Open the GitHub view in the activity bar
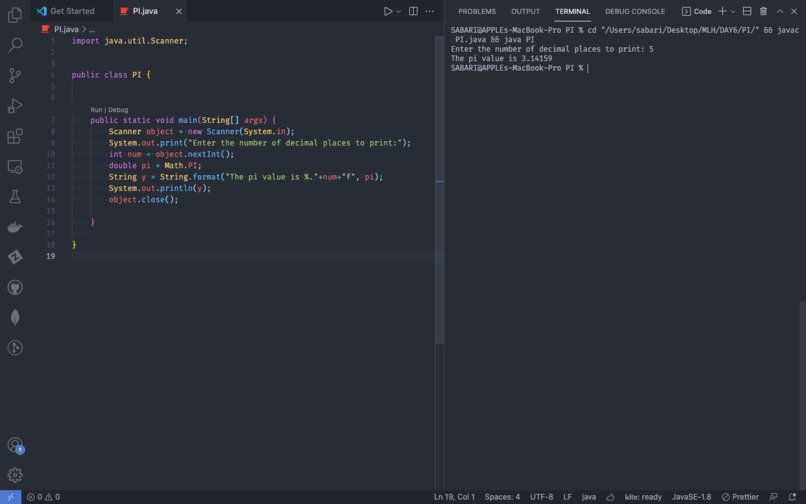Image resolution: width=806 pixels, height=504 pixels. [x=15, y=287]
